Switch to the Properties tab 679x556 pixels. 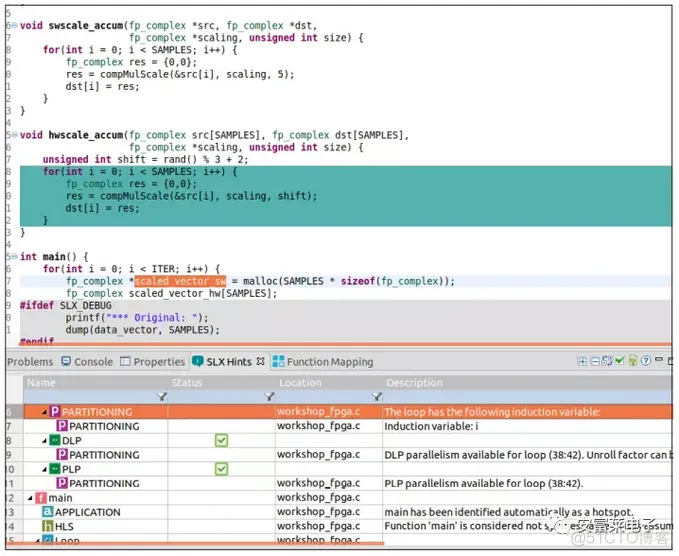[x=153, y=362]
